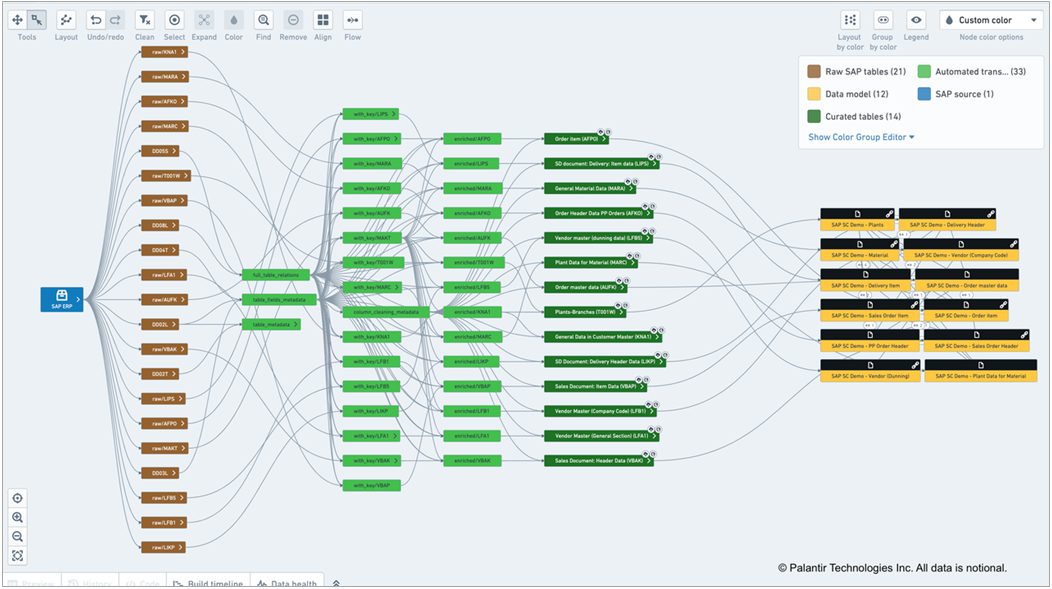Apply Layout by color

click(850, 20)
